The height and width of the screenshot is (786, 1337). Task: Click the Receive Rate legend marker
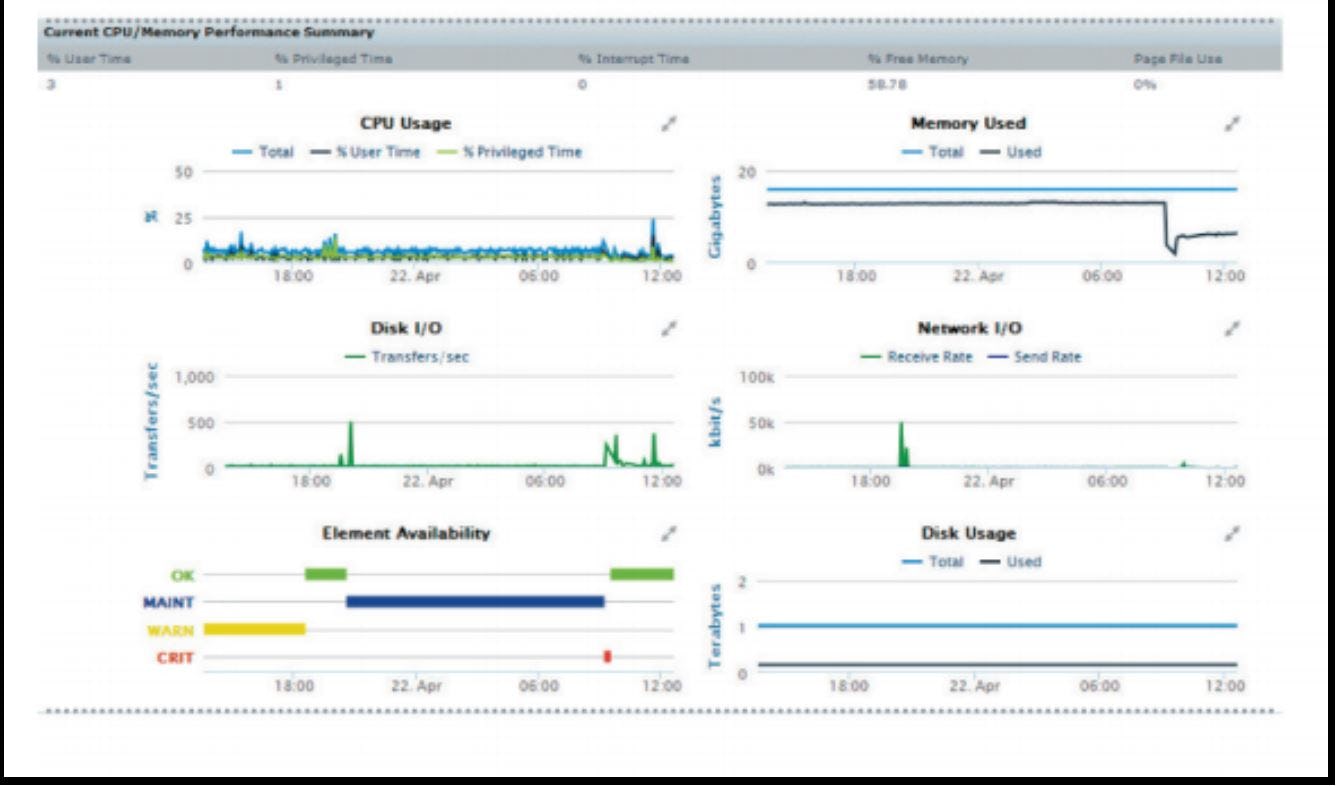click(869, 355)
